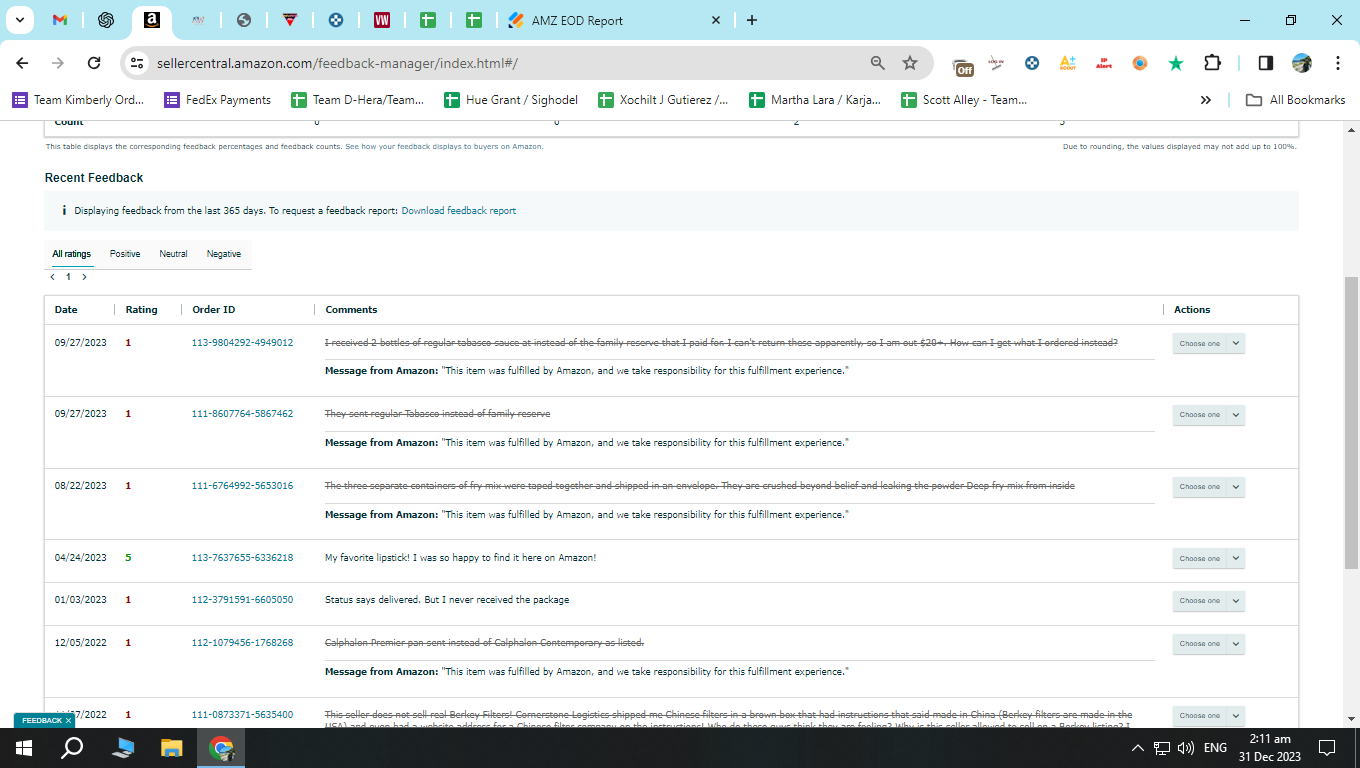The height and width of the screenshot is (768, 1360).
Task: Show hidden system tray icons
Action: pyautogui.click(x=1137, y=748)
